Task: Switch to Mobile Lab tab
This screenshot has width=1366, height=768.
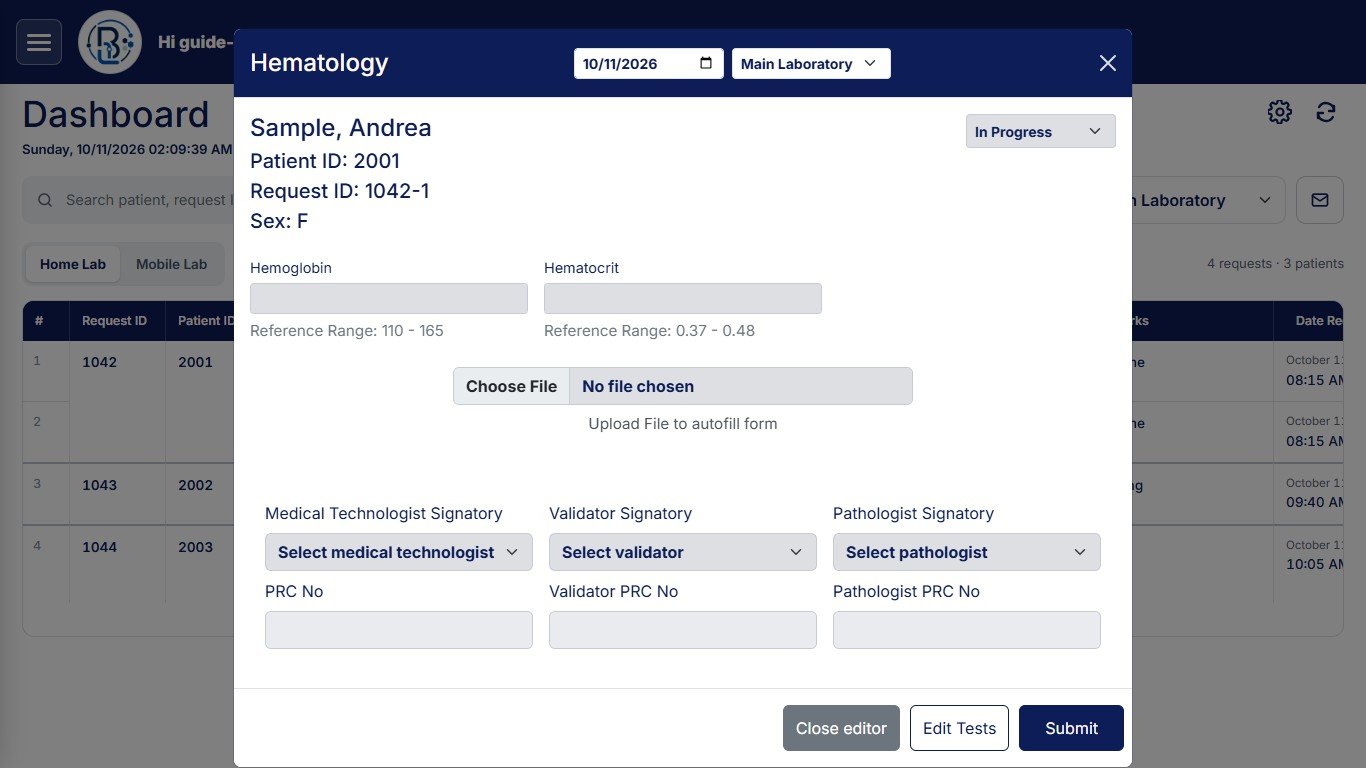Action: [172, 264]
